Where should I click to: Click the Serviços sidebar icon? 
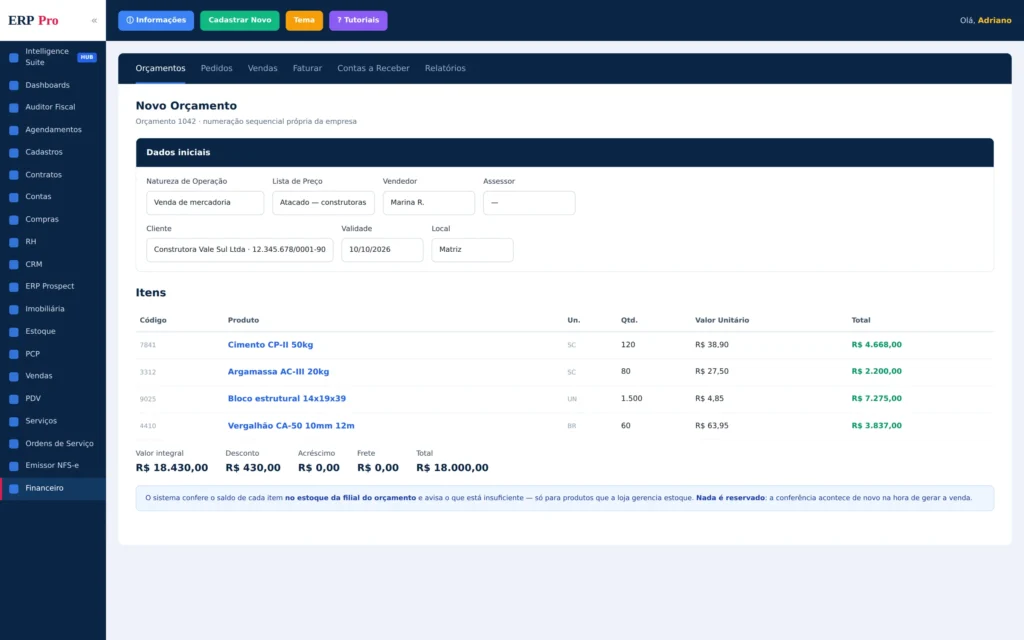coord(14,421)
